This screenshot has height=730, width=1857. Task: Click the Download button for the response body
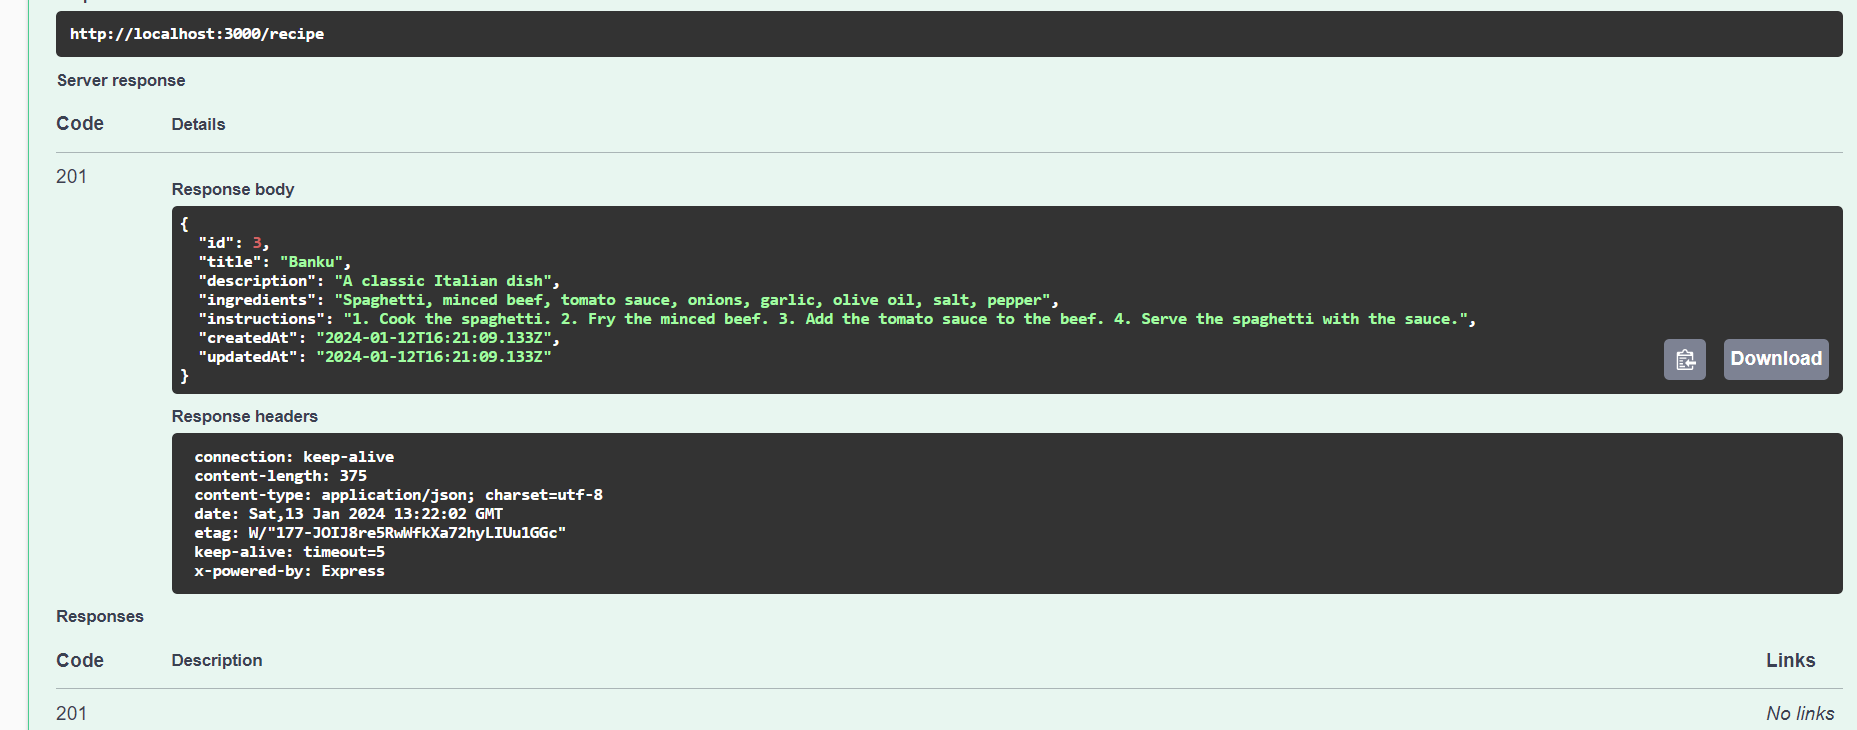coord(1775,358)
